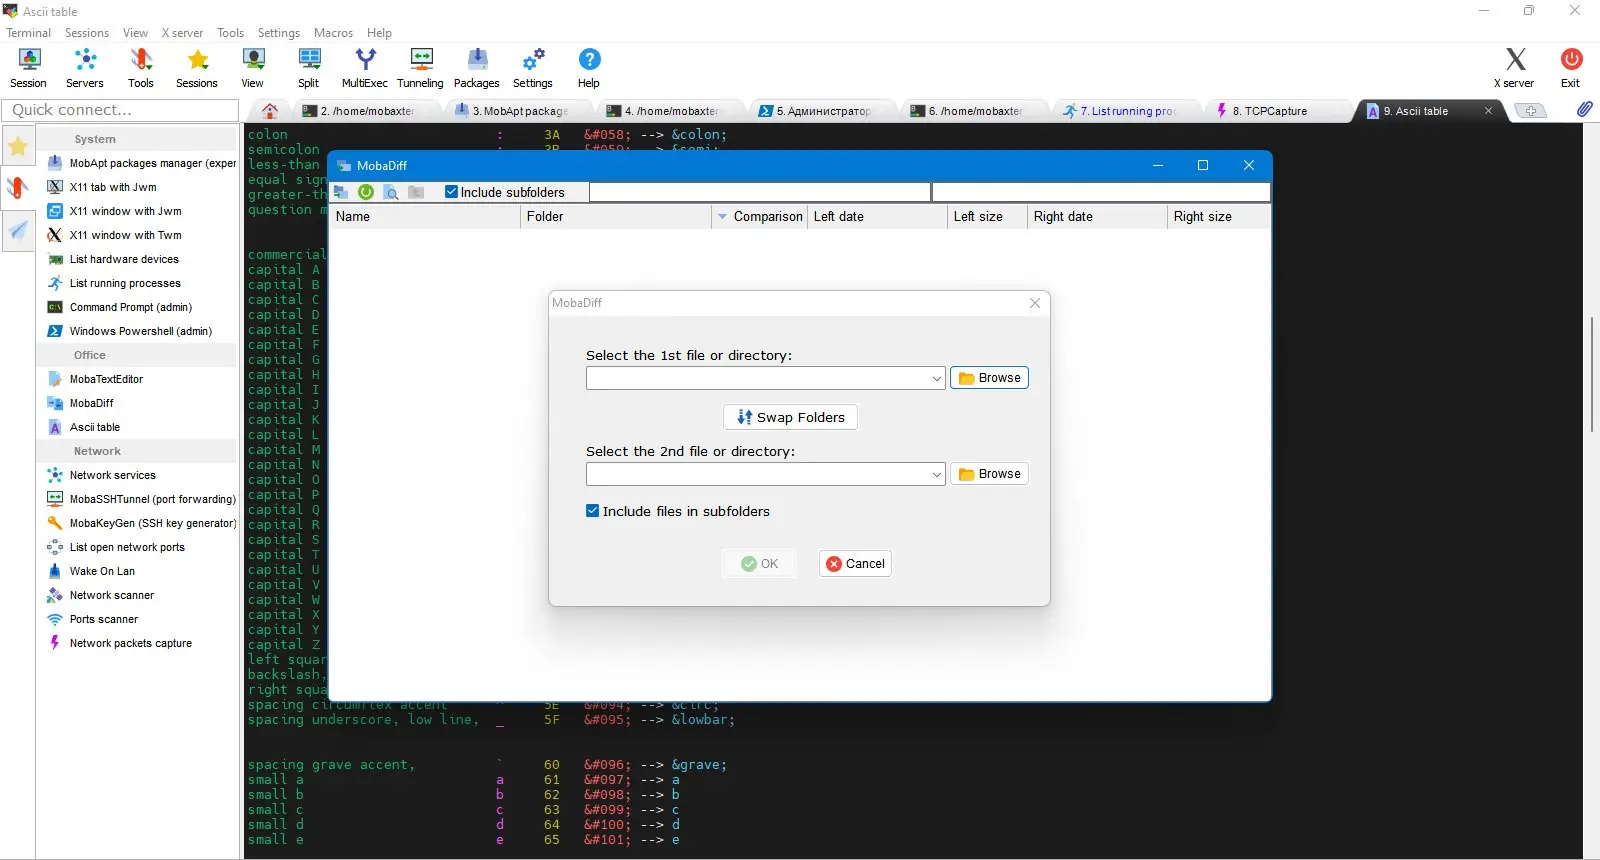The height and width of the screenshot is (860, 1600).
Task: Expand the 2nd file or directory dropdown
Action: pyautogui.click(x=936, y=475)
